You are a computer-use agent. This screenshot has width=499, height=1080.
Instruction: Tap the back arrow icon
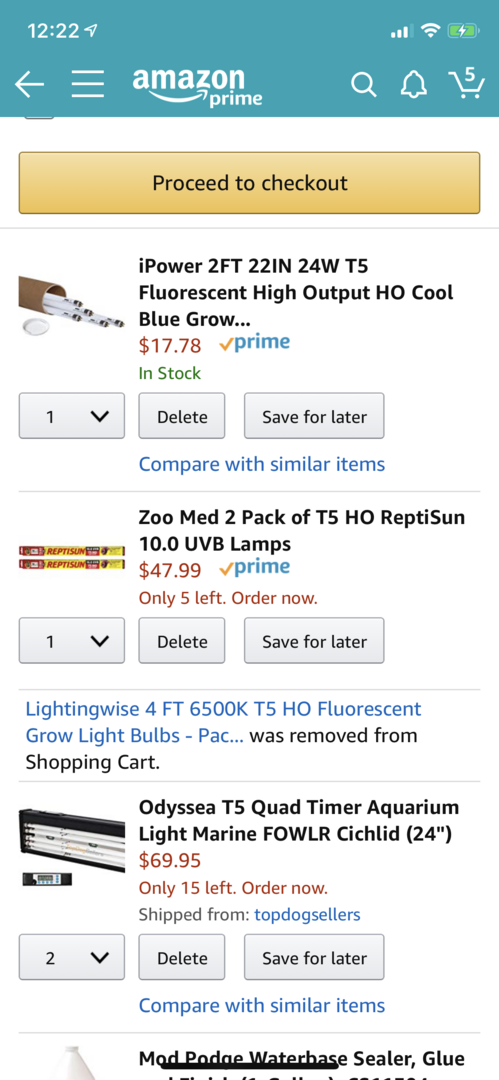[30, 84]
